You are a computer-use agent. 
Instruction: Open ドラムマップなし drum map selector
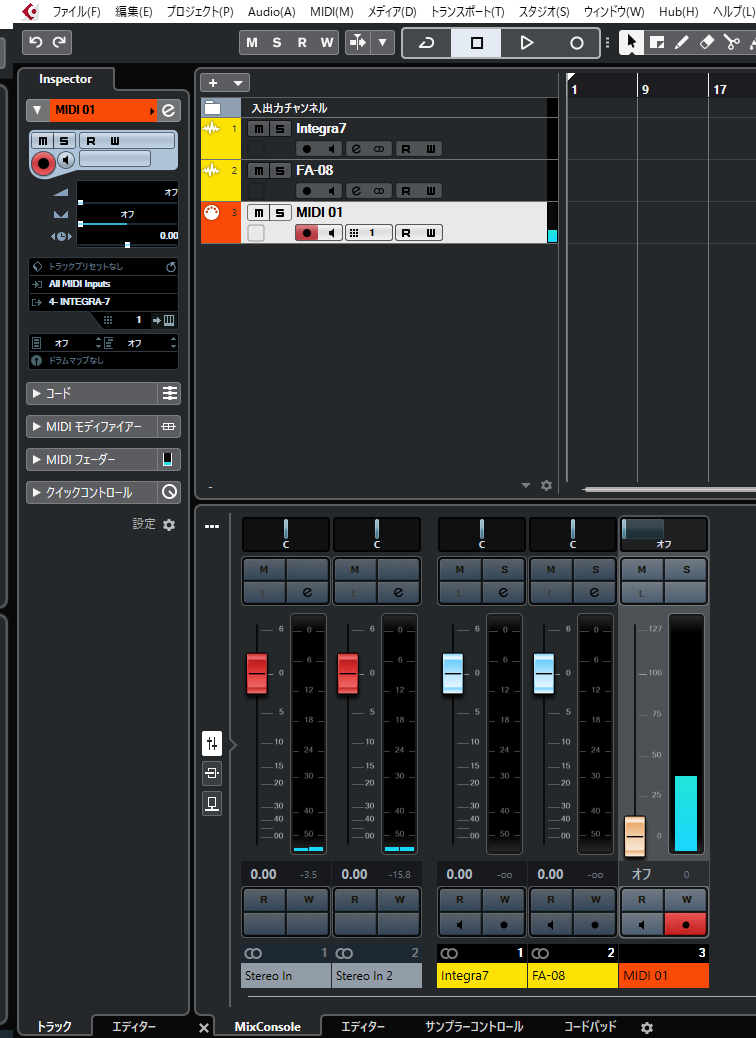[x=103, y=361]
